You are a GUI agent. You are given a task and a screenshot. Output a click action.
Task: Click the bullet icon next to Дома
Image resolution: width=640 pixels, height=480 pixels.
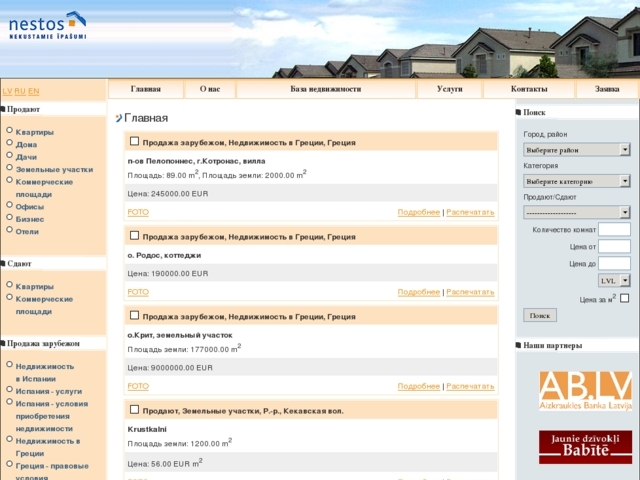point(10,143)
